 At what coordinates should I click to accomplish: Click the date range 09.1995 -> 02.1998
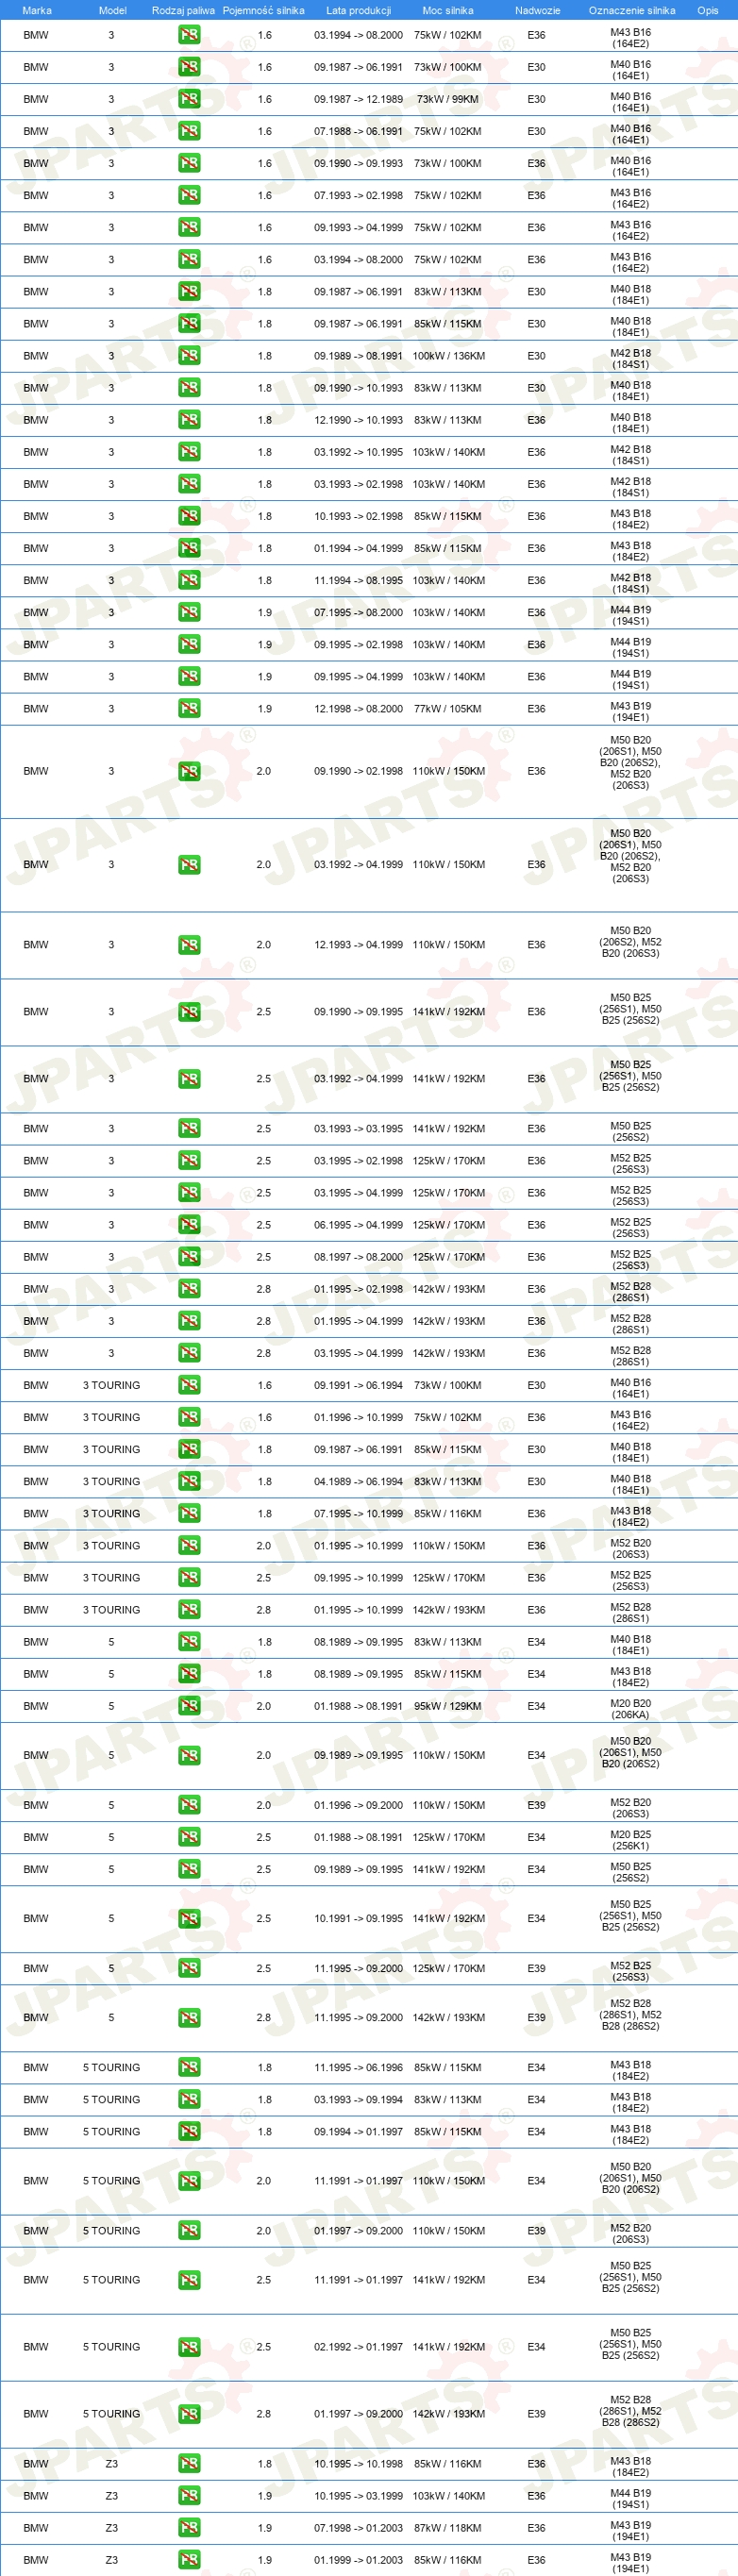click(358, 644)
